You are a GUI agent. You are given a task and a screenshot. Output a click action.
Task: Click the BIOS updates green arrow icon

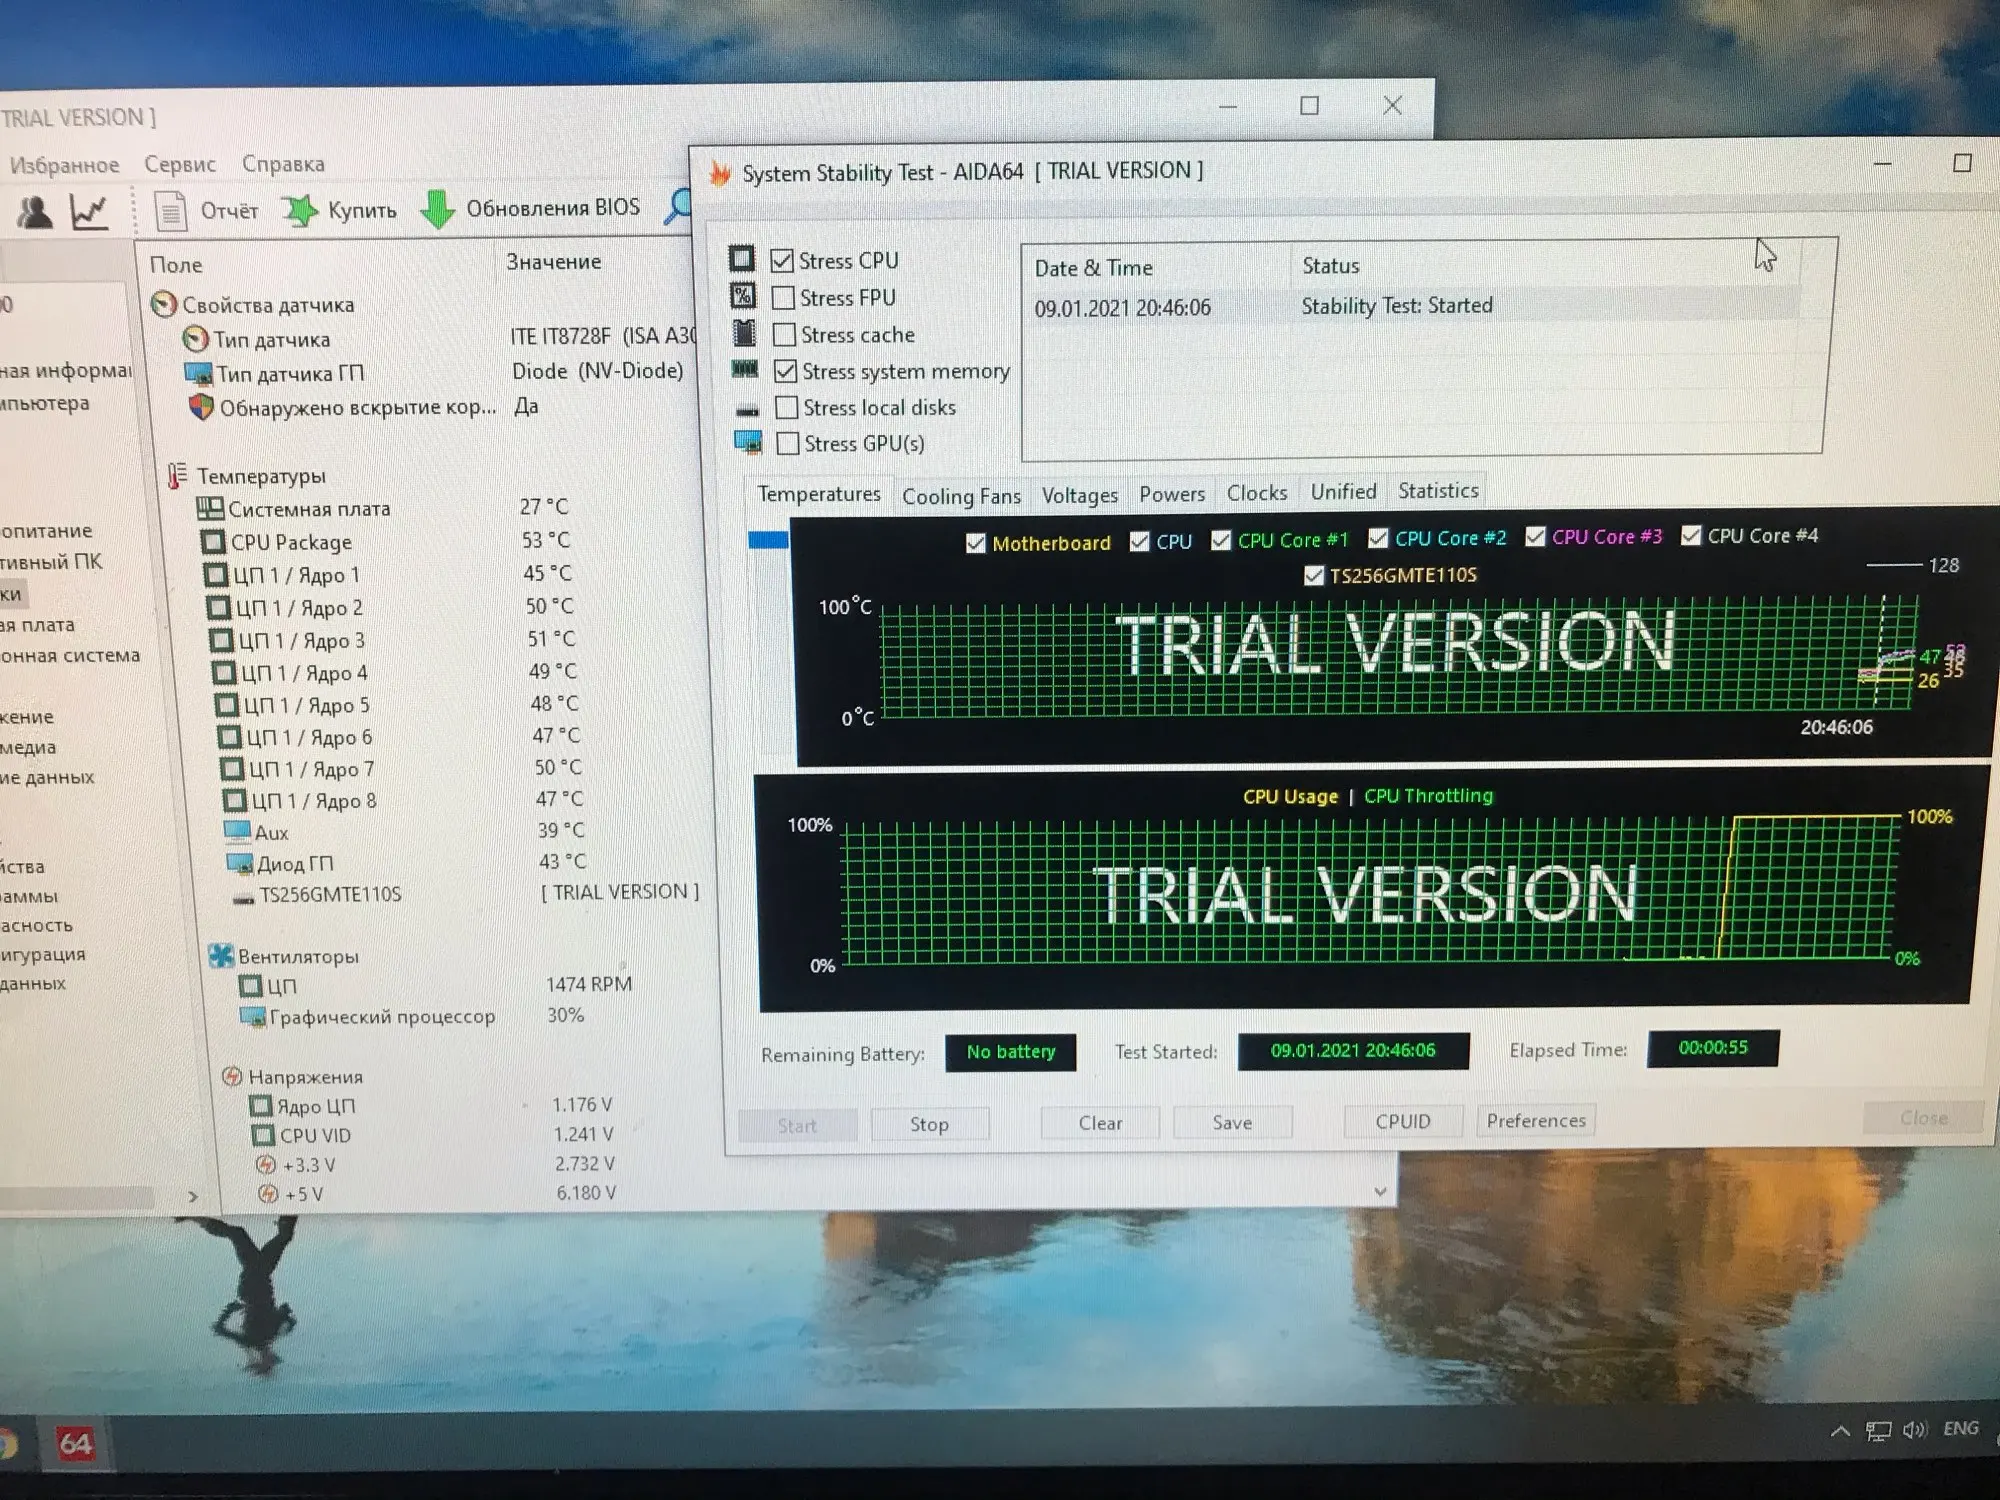437,209
